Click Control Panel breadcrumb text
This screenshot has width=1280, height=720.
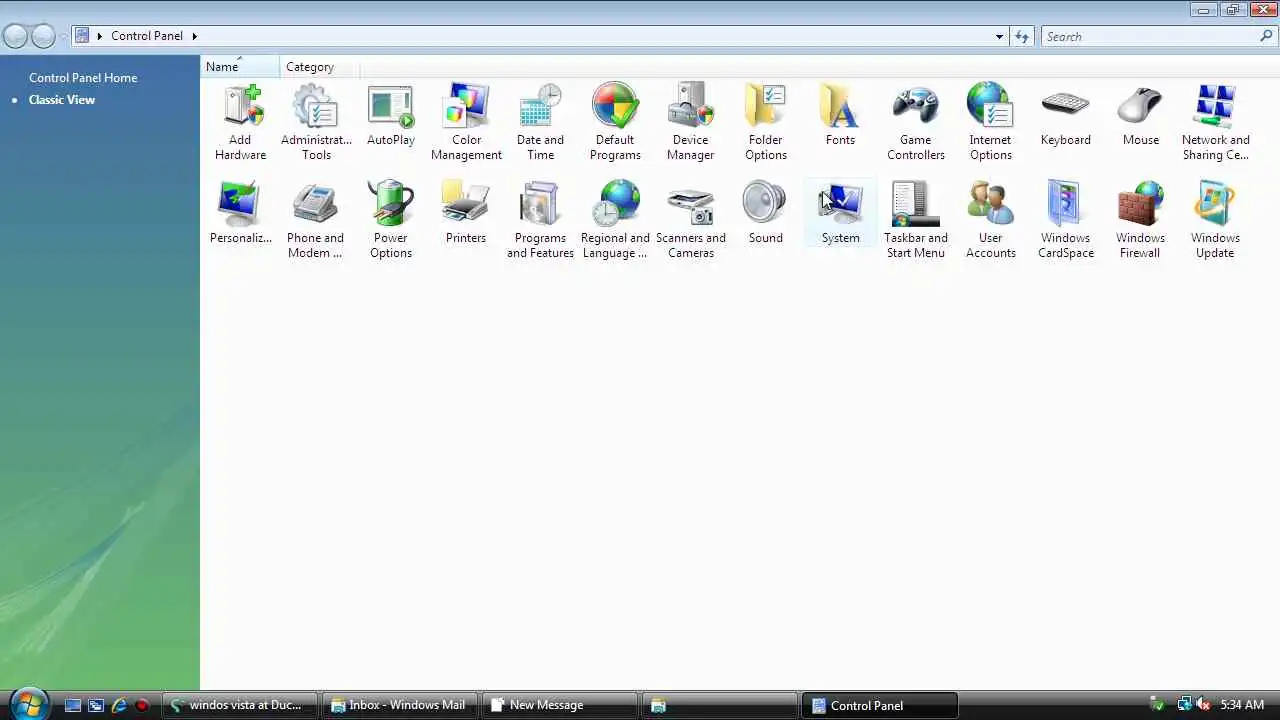(x=147, y=36)
